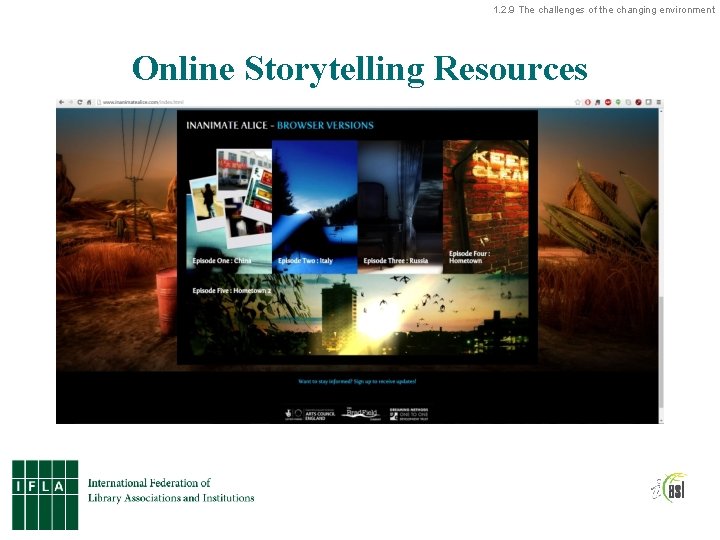Click the dark red round extension icon

coord(638,102)
